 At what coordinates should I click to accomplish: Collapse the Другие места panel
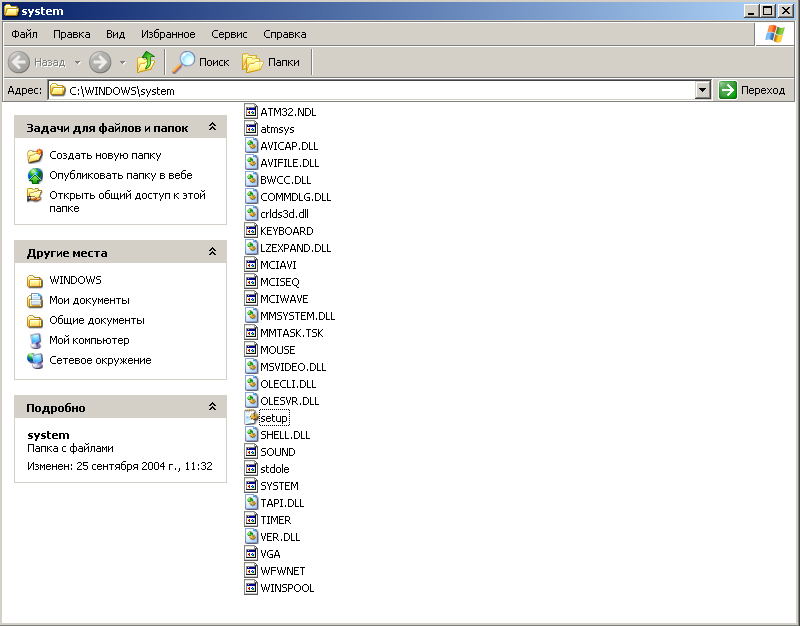[212, 252]
